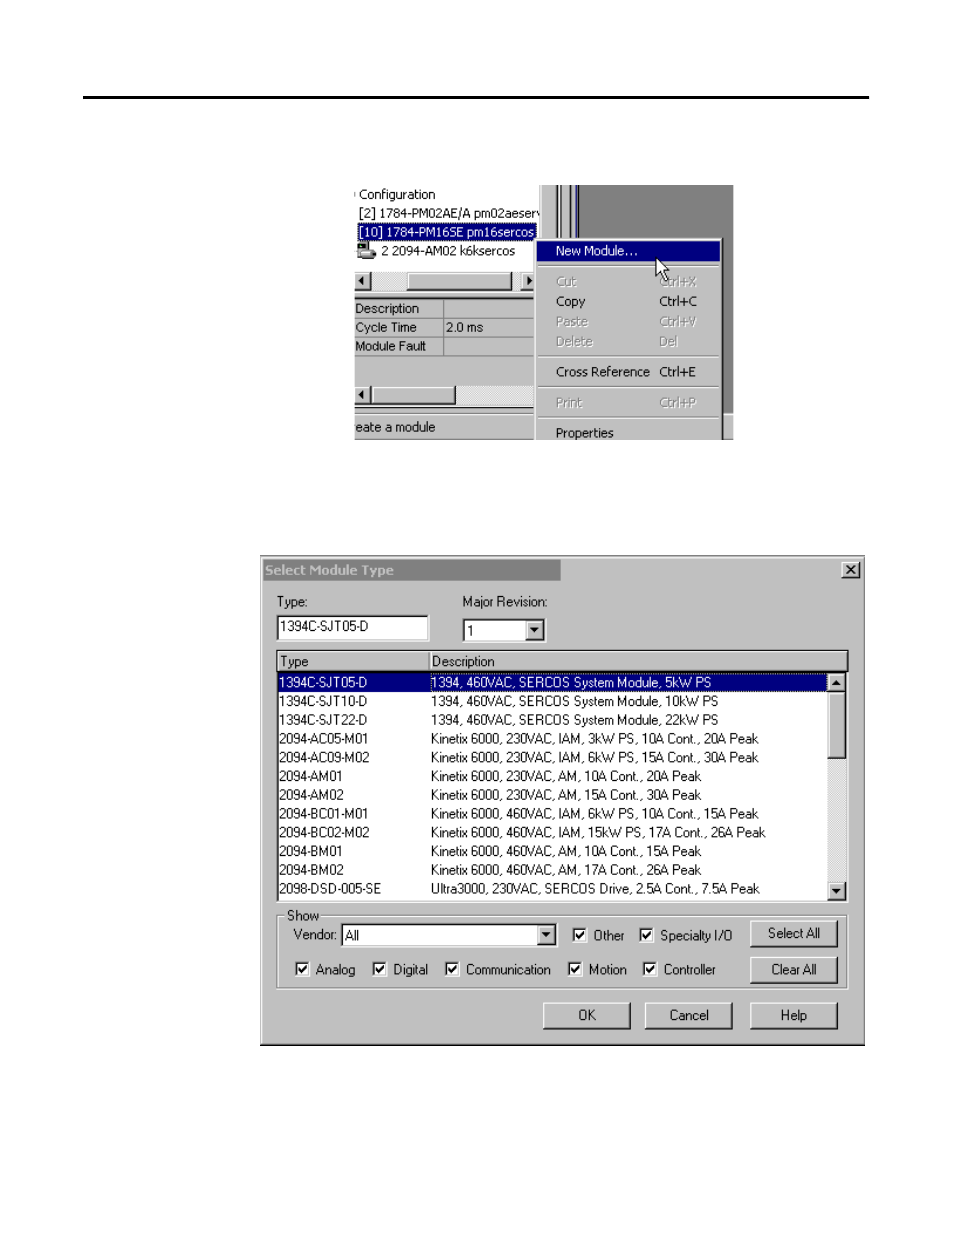The height and width of the screenshot is (1235, 954).
Task: Select the 1784-PM02AE/A tree item
Action: click(449, 213)
